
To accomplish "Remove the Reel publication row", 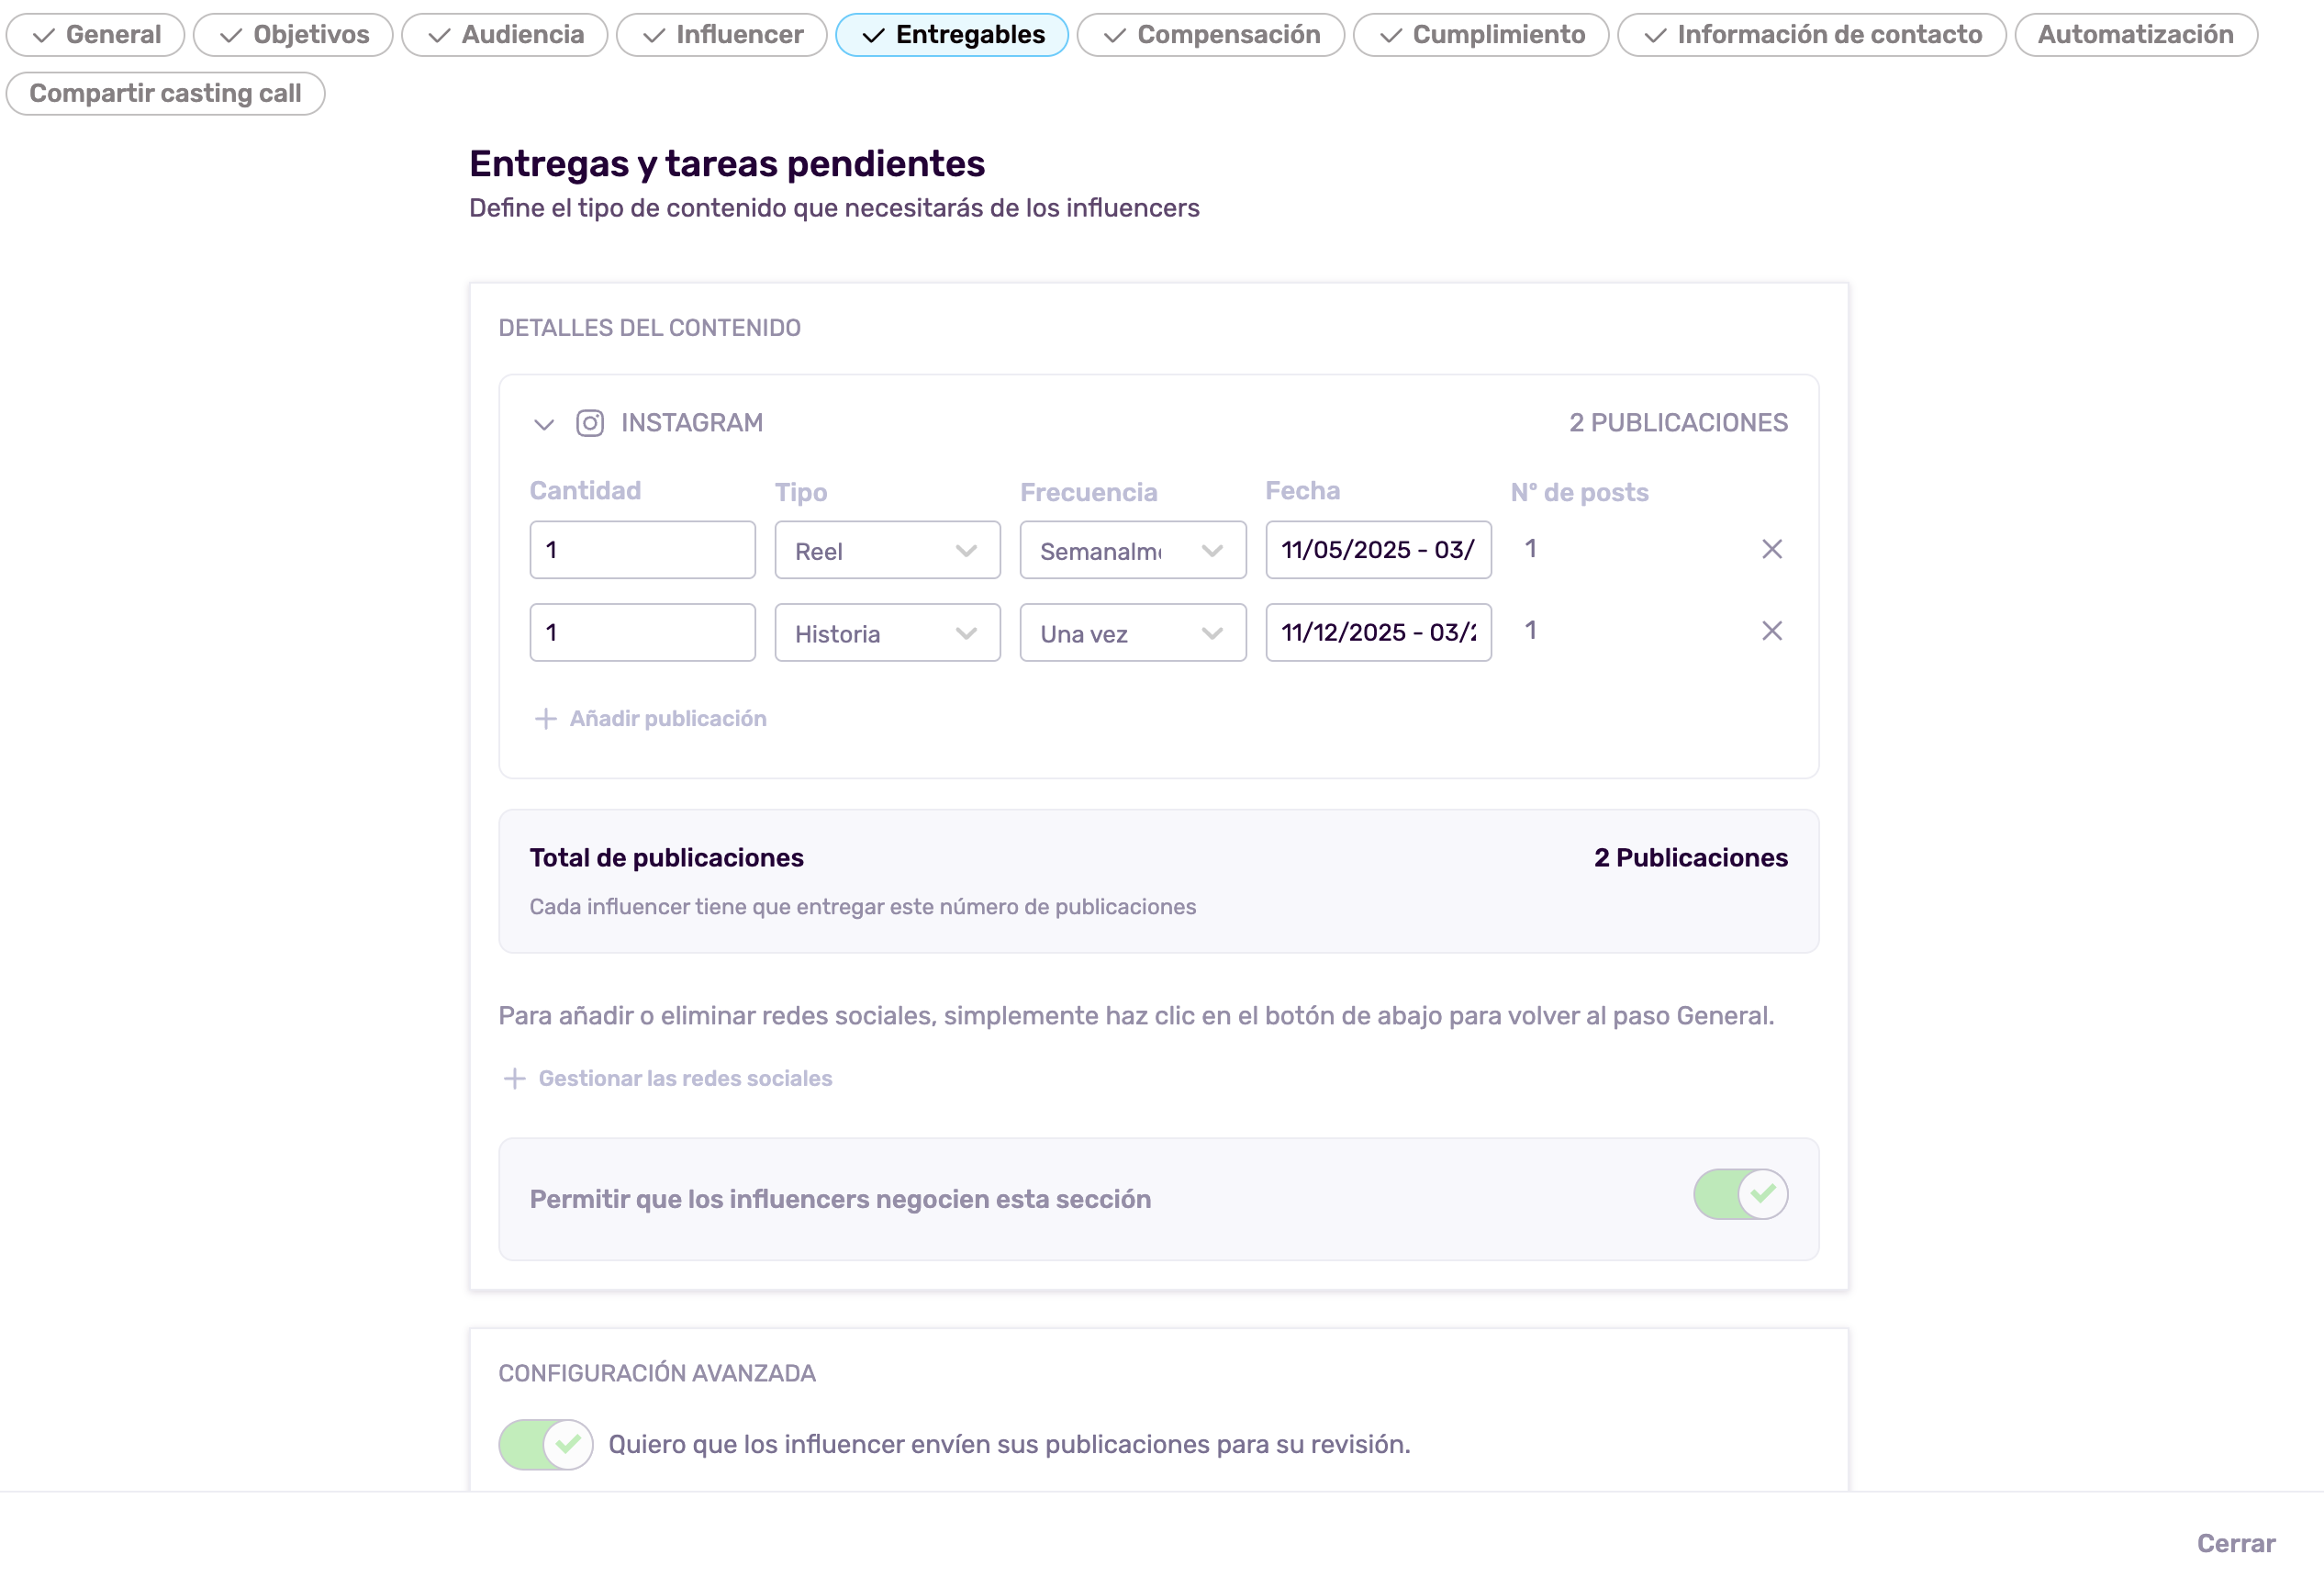I will [1771, 549].
